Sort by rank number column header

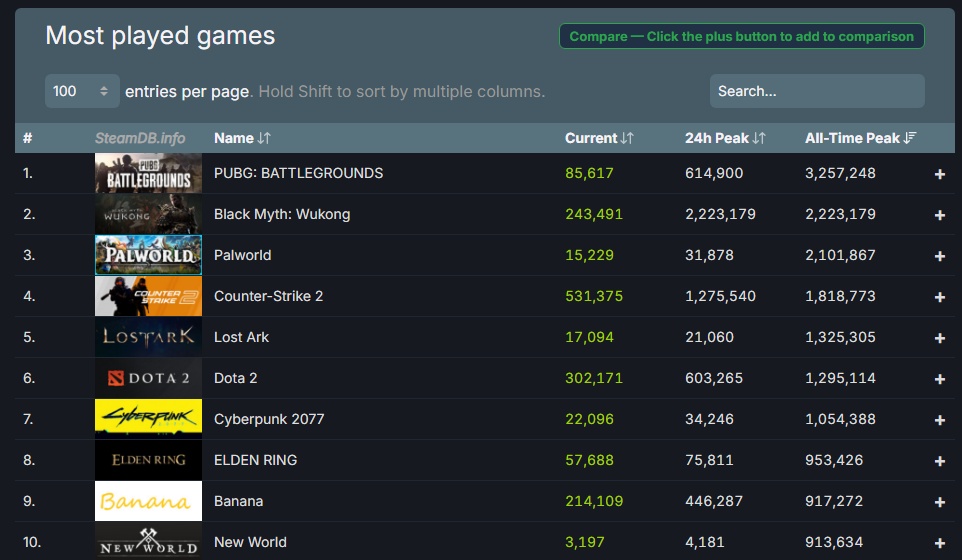[x=28, y=138]
